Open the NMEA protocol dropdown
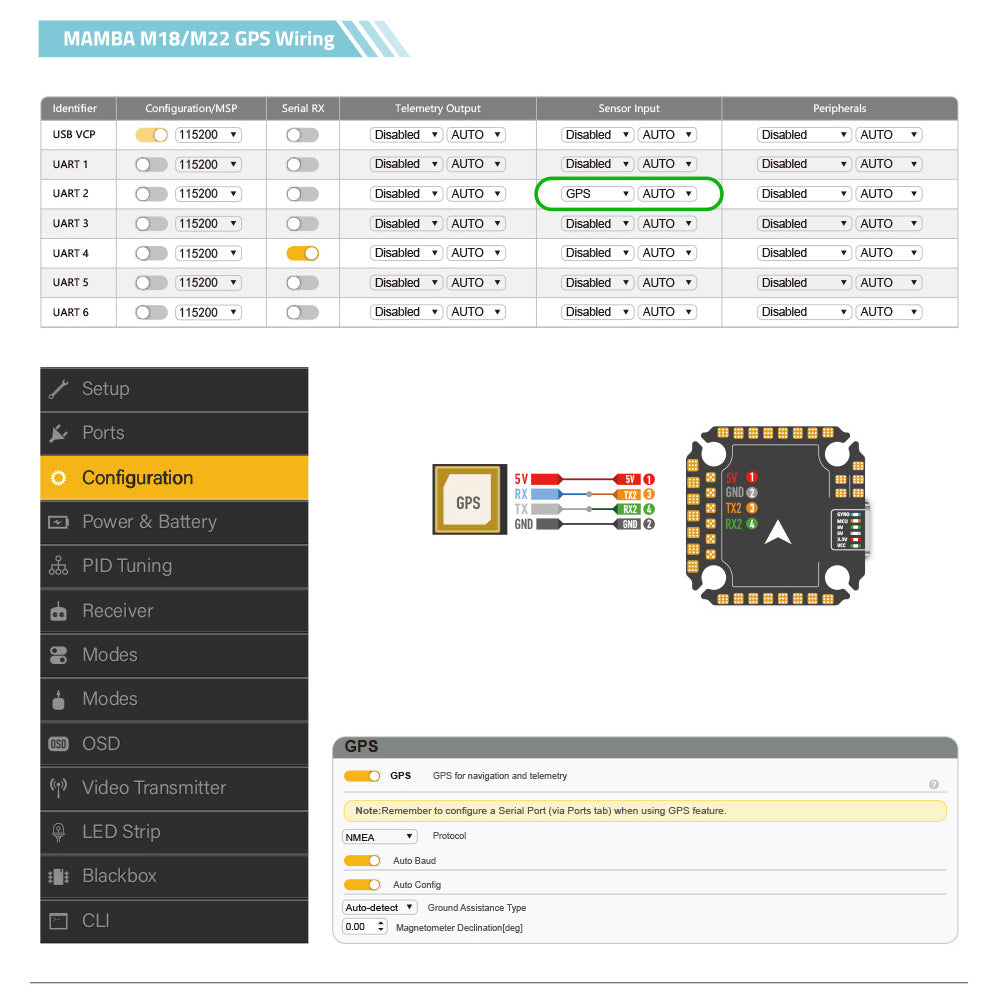The width and height of the screenshot is (1000, 1004). pyautogui.click(x=380, y=837)
